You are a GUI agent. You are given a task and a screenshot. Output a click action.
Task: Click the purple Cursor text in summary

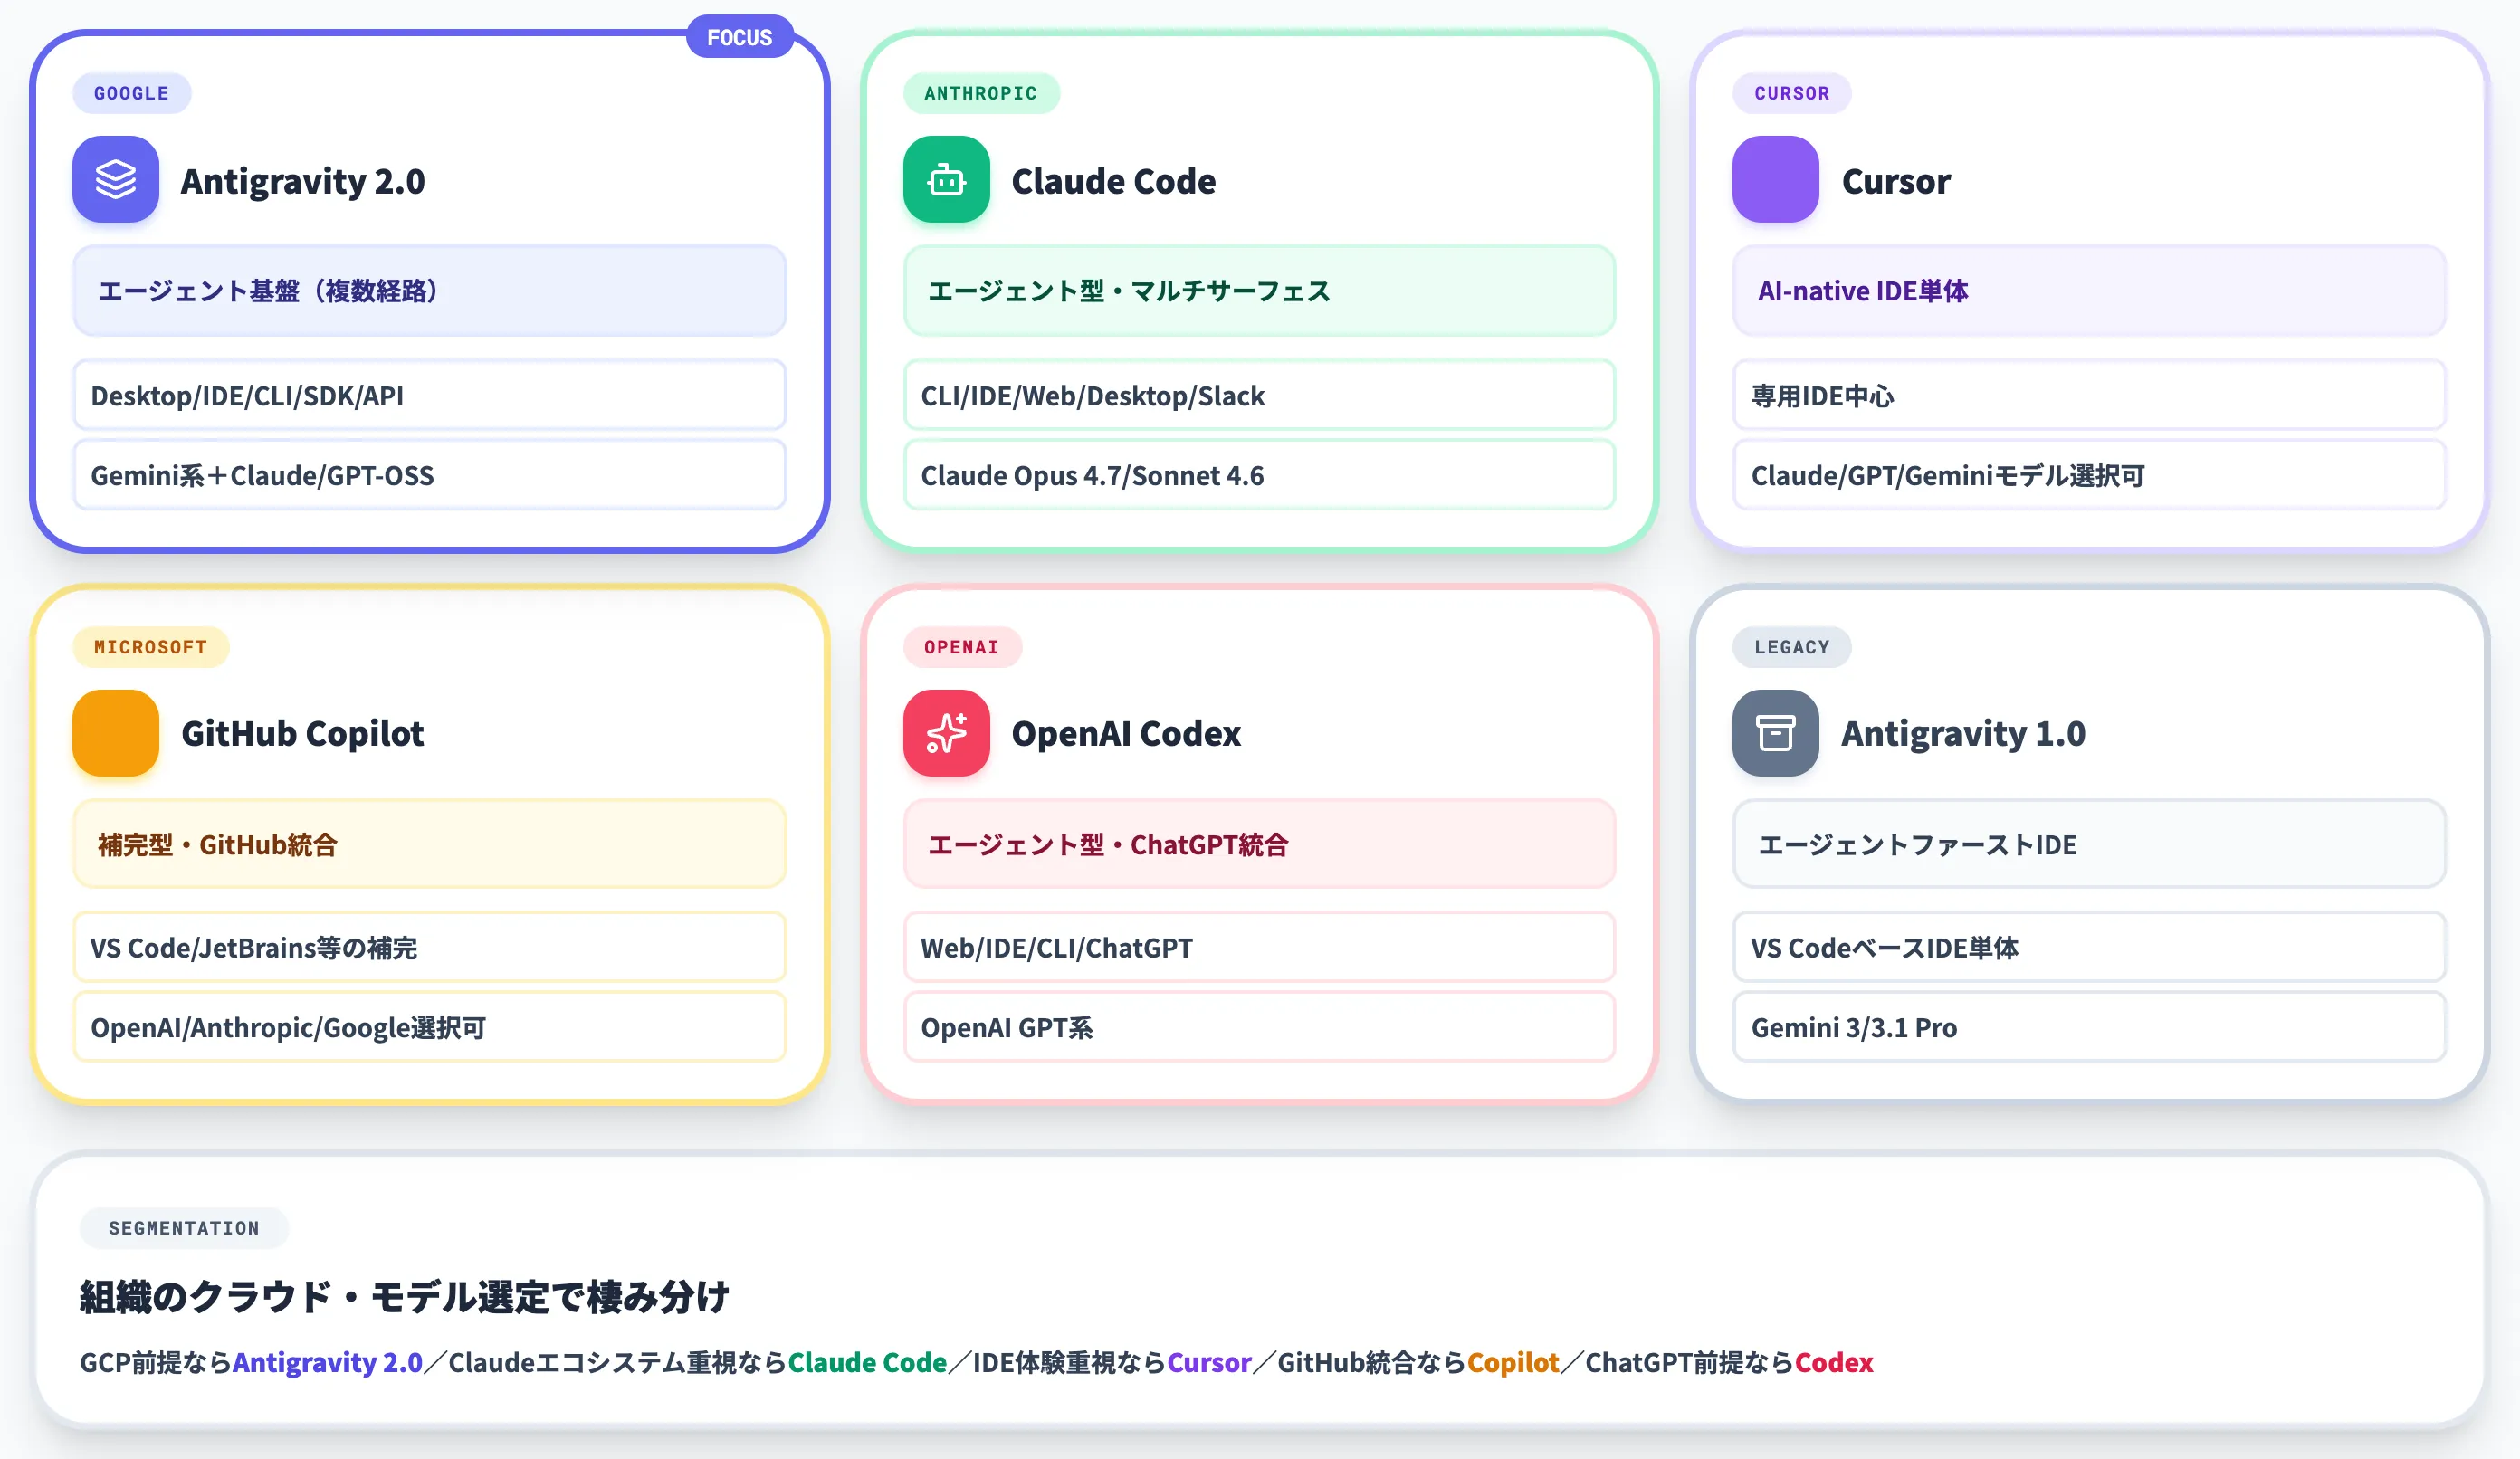pos(1209,1362)
